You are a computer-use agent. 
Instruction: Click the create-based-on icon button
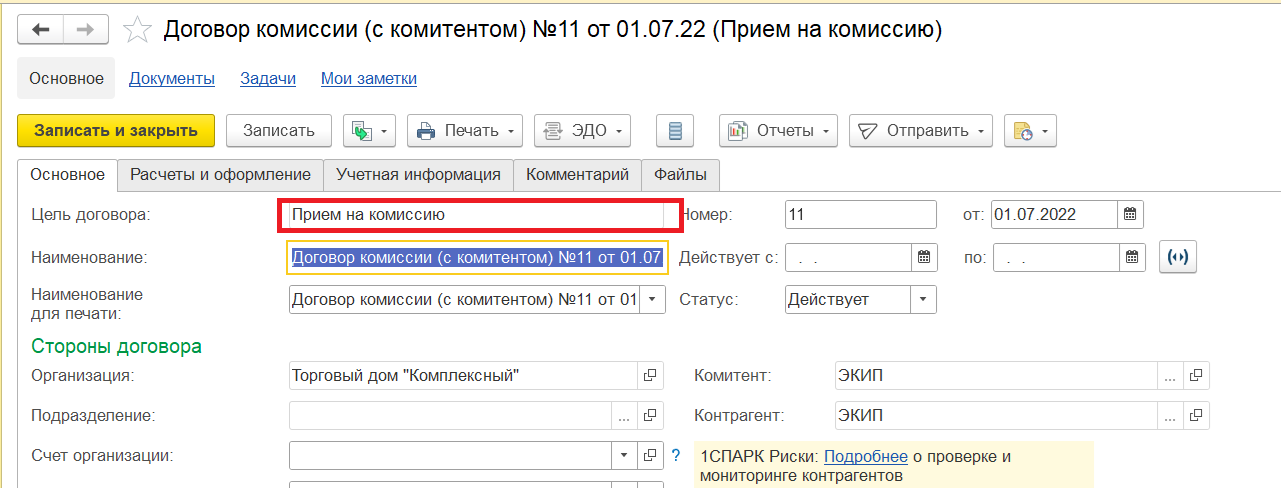[x=370, y=130]
